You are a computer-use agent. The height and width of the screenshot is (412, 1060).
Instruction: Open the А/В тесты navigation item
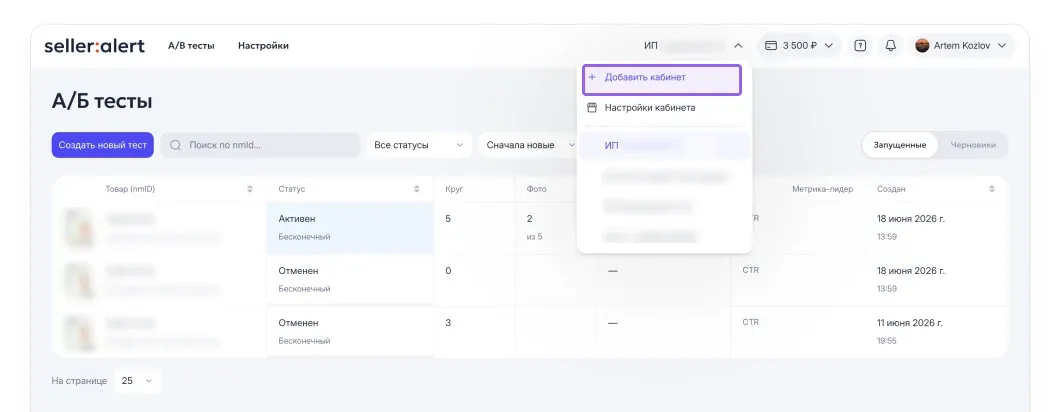pos(191,46)
